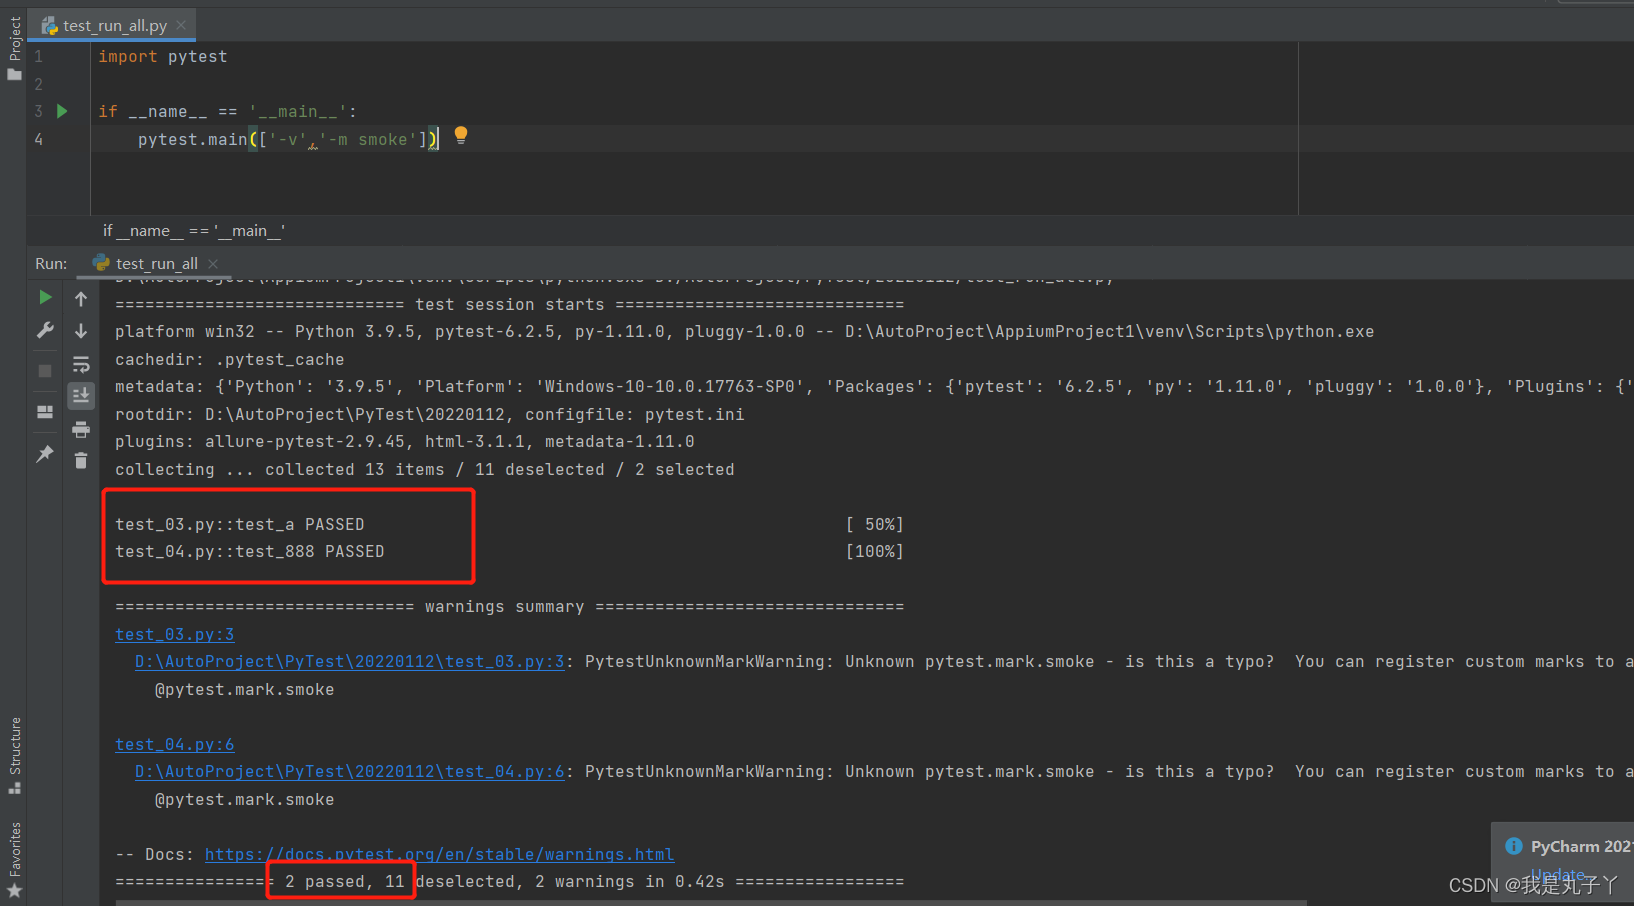Screen dimensions: 1634x906
Task: Click the breadcrumb if __name__ == '__main__'
Action: [194, 230]
